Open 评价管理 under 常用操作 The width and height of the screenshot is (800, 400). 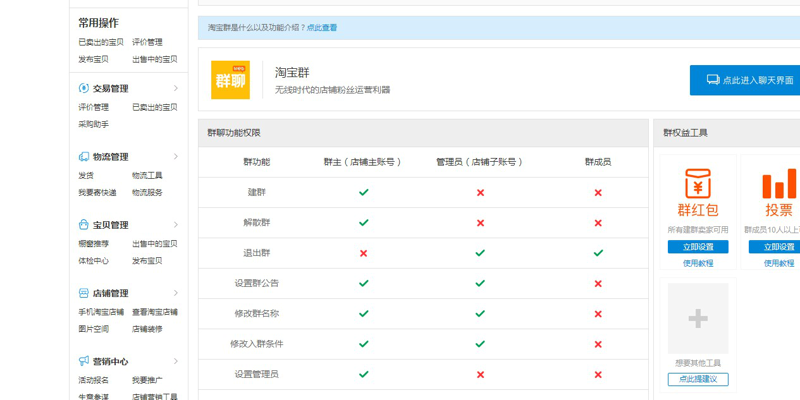pyautogui.click(x=147, y=42)
